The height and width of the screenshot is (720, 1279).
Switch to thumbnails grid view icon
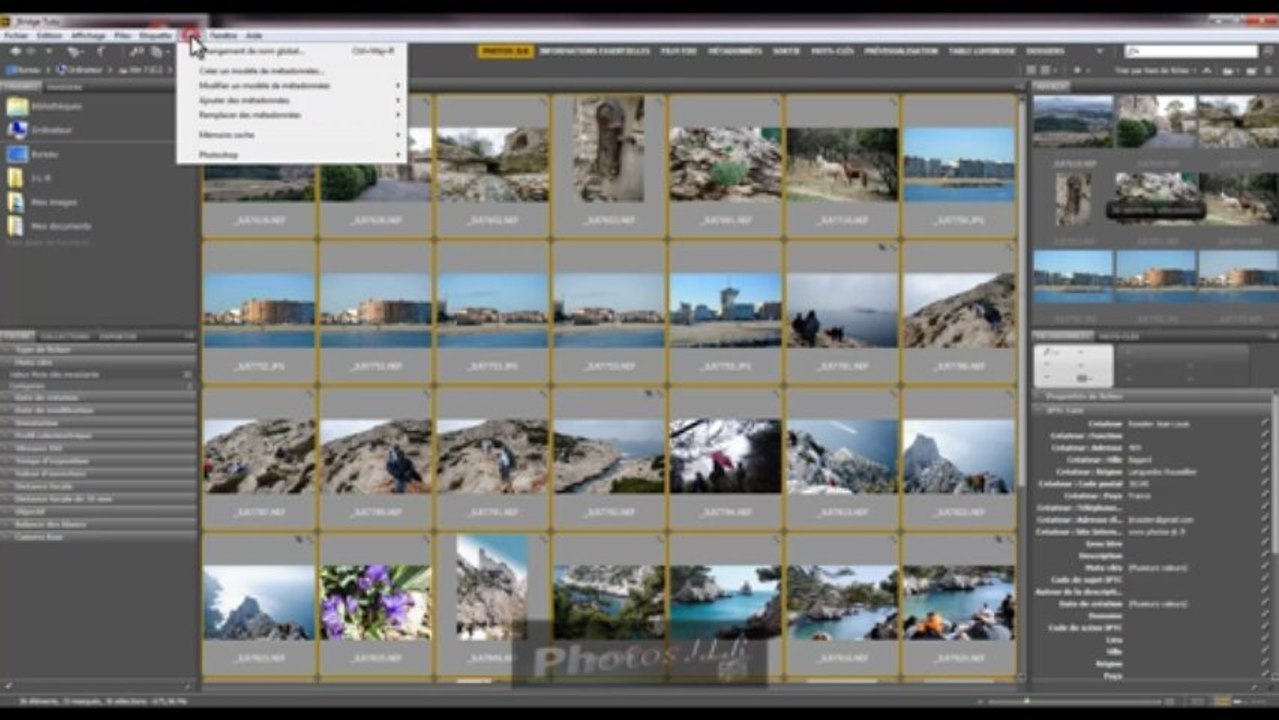coord(1222,702)
